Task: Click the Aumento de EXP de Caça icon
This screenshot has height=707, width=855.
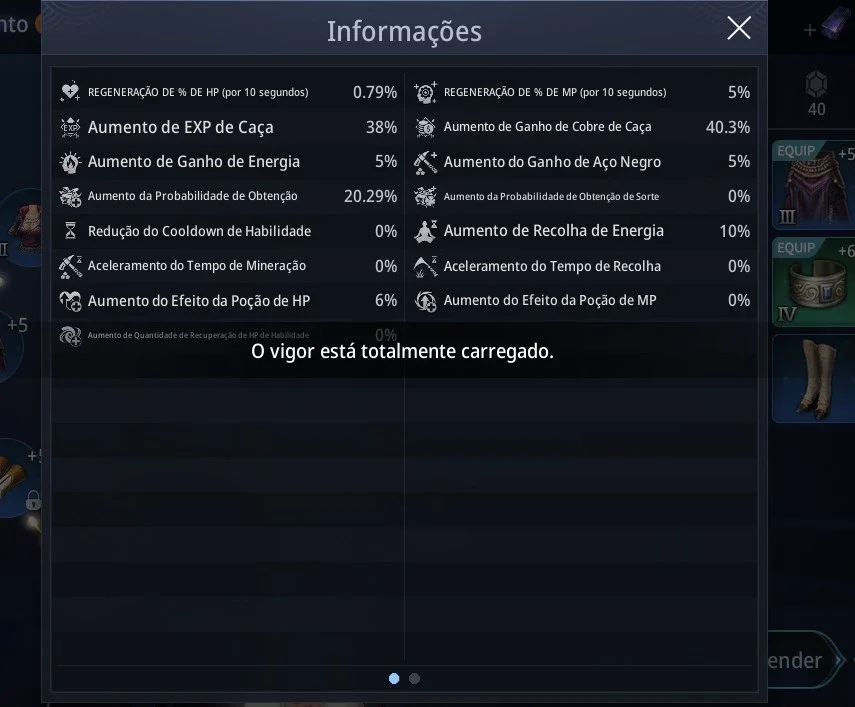Action: [70, 127]
